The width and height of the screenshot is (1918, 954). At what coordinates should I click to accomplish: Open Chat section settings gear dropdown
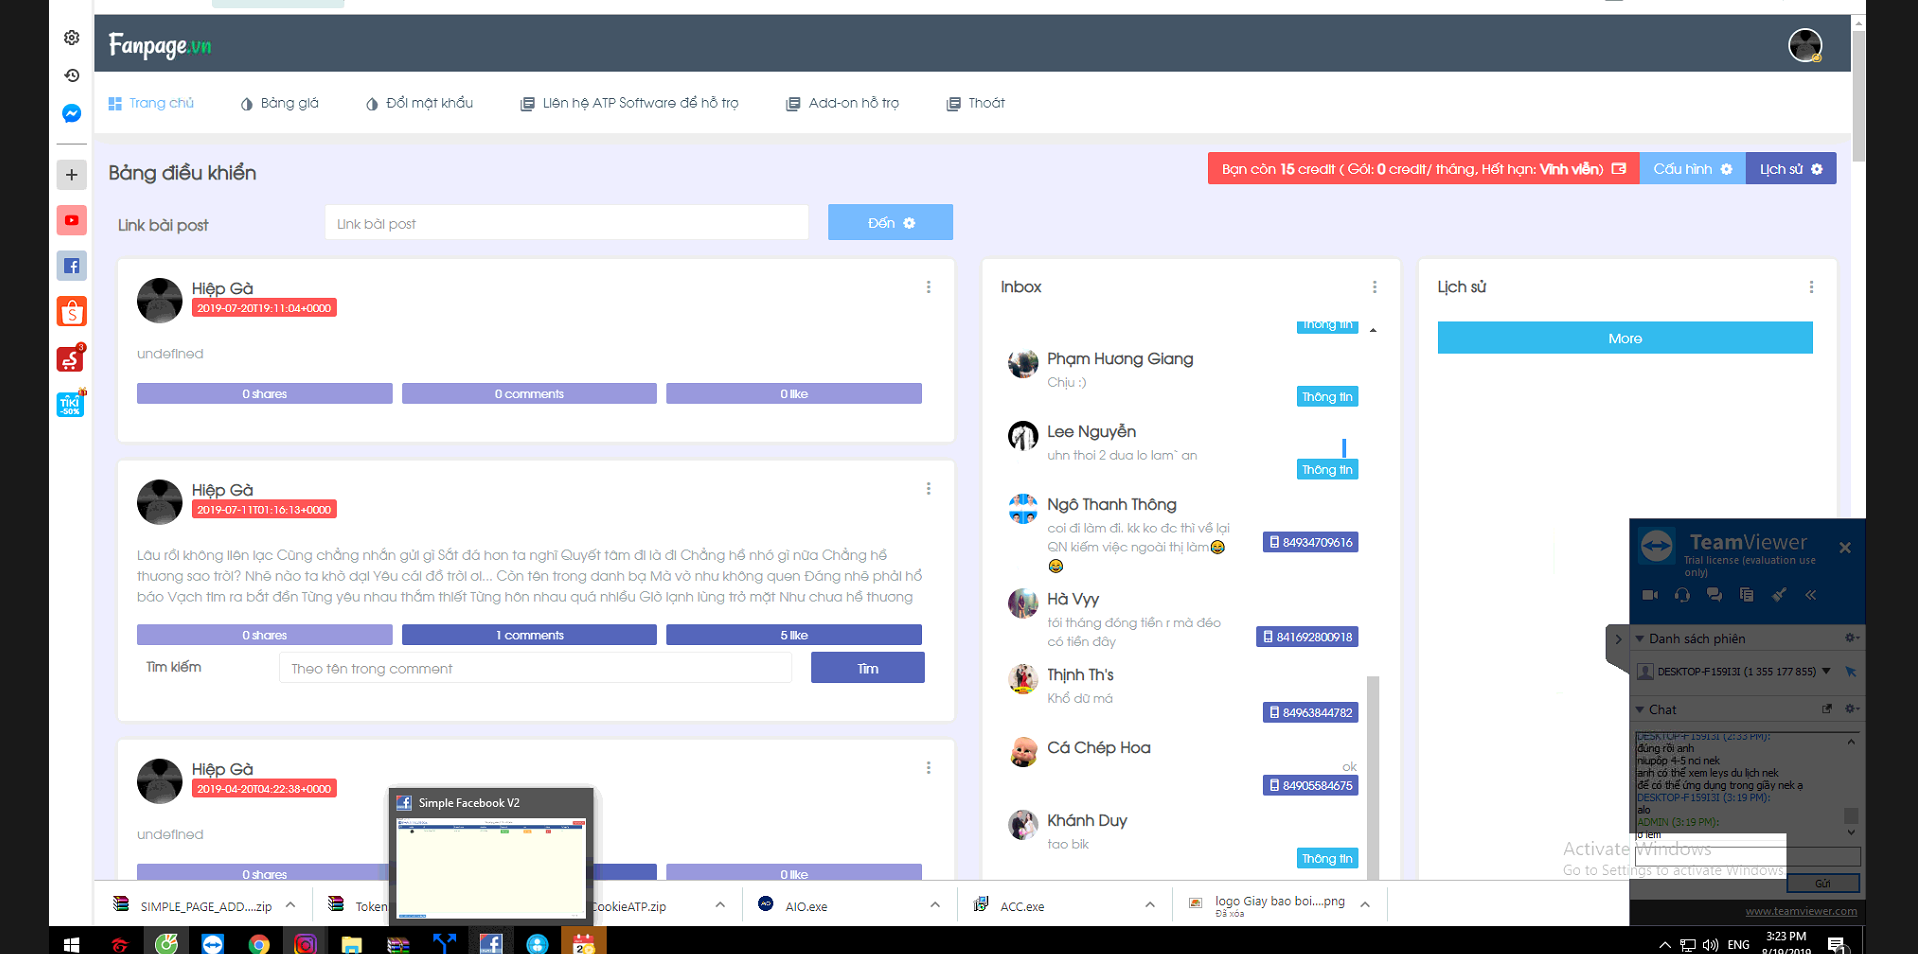(x=1851, y=709)
